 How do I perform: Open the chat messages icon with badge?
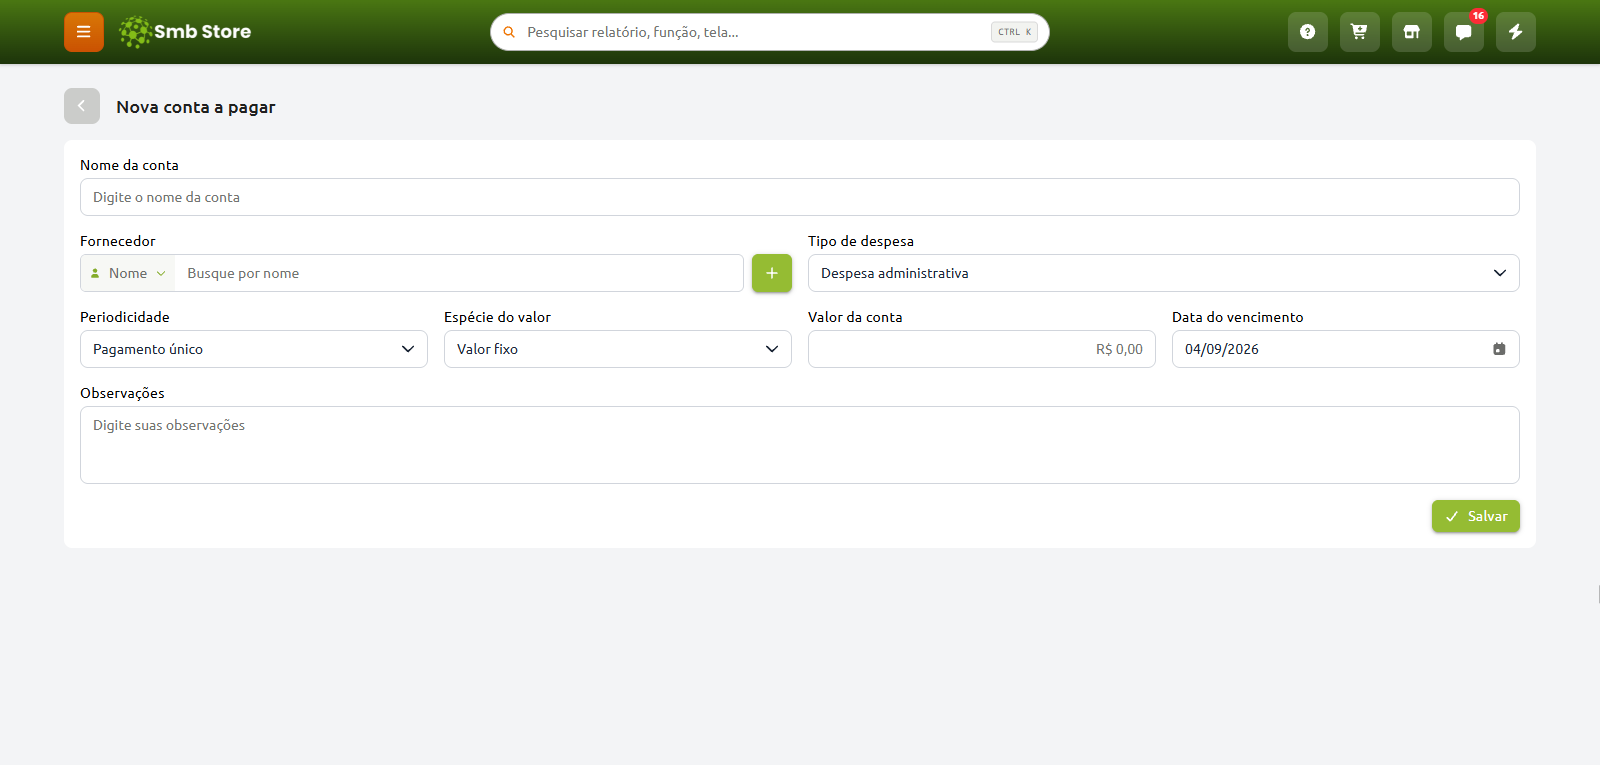point(1464,32)
